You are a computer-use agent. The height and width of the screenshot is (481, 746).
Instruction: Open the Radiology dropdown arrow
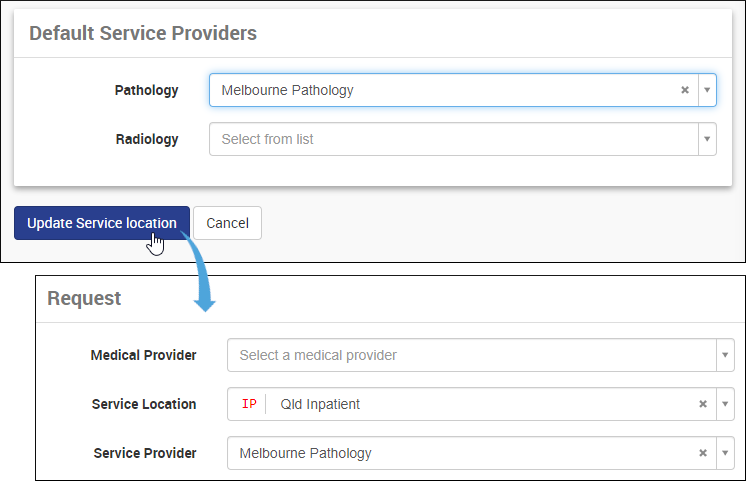(707, 139)
